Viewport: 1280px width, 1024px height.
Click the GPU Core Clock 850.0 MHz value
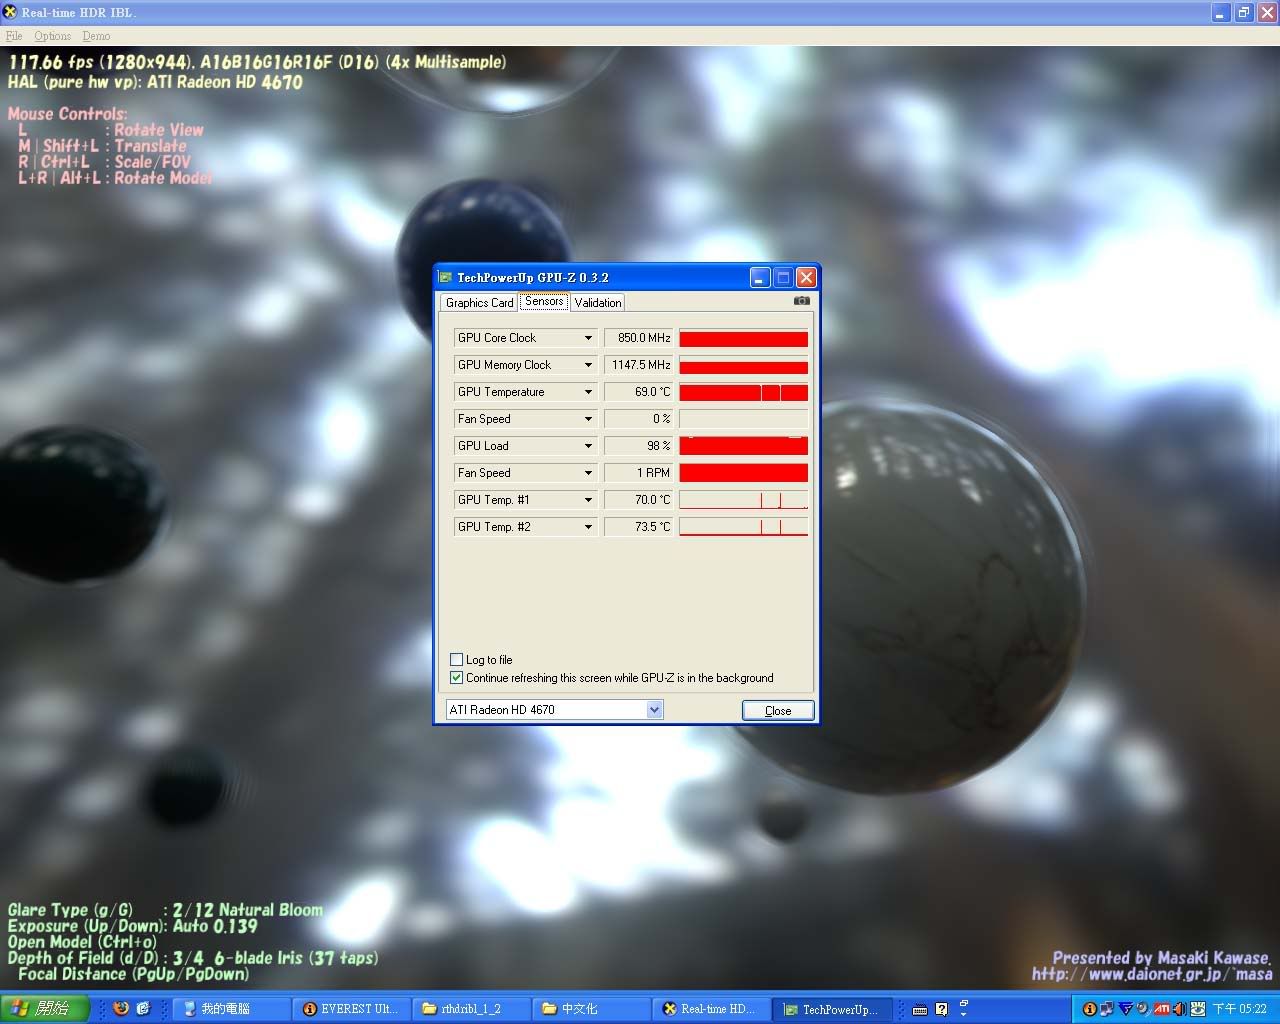[640, 338]
